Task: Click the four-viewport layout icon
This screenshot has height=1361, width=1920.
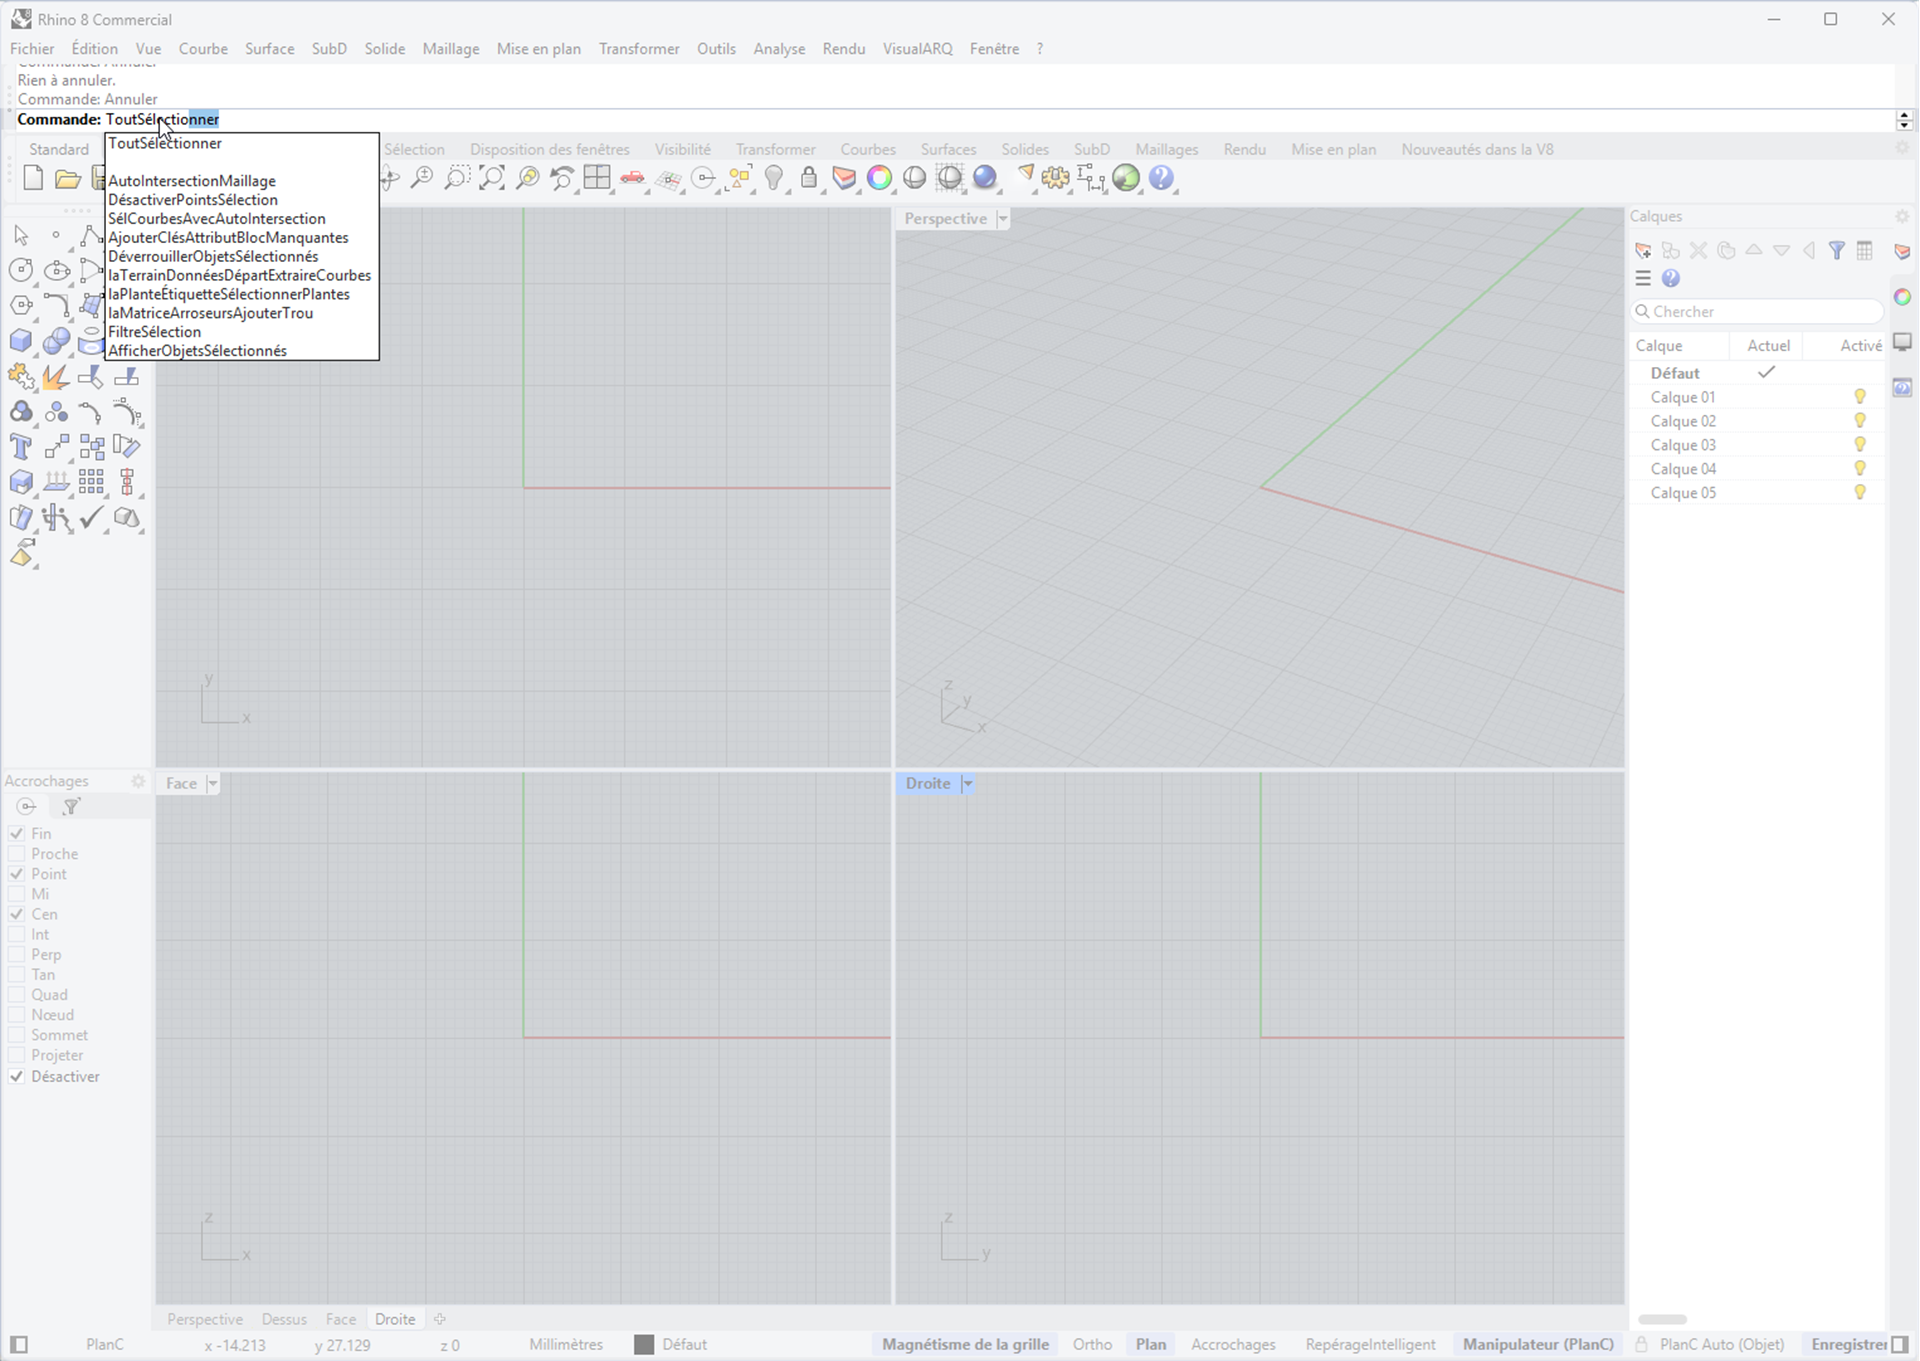Action: pyautogui.click(x=597, y=178)
